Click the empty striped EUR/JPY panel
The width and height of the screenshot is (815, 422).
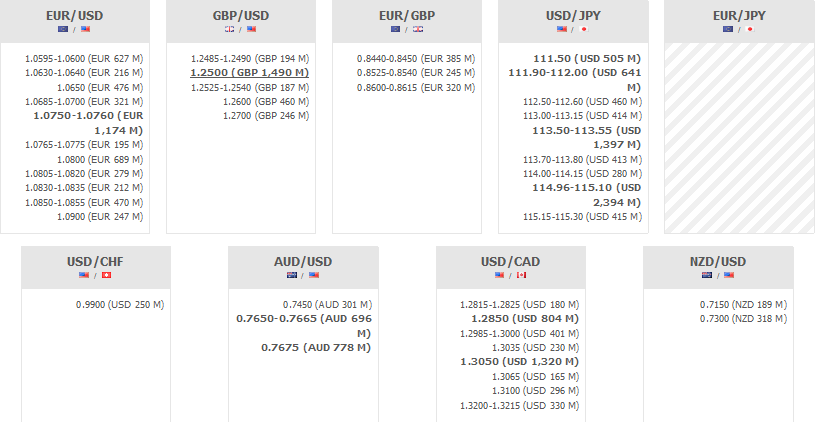click(739, 138)
